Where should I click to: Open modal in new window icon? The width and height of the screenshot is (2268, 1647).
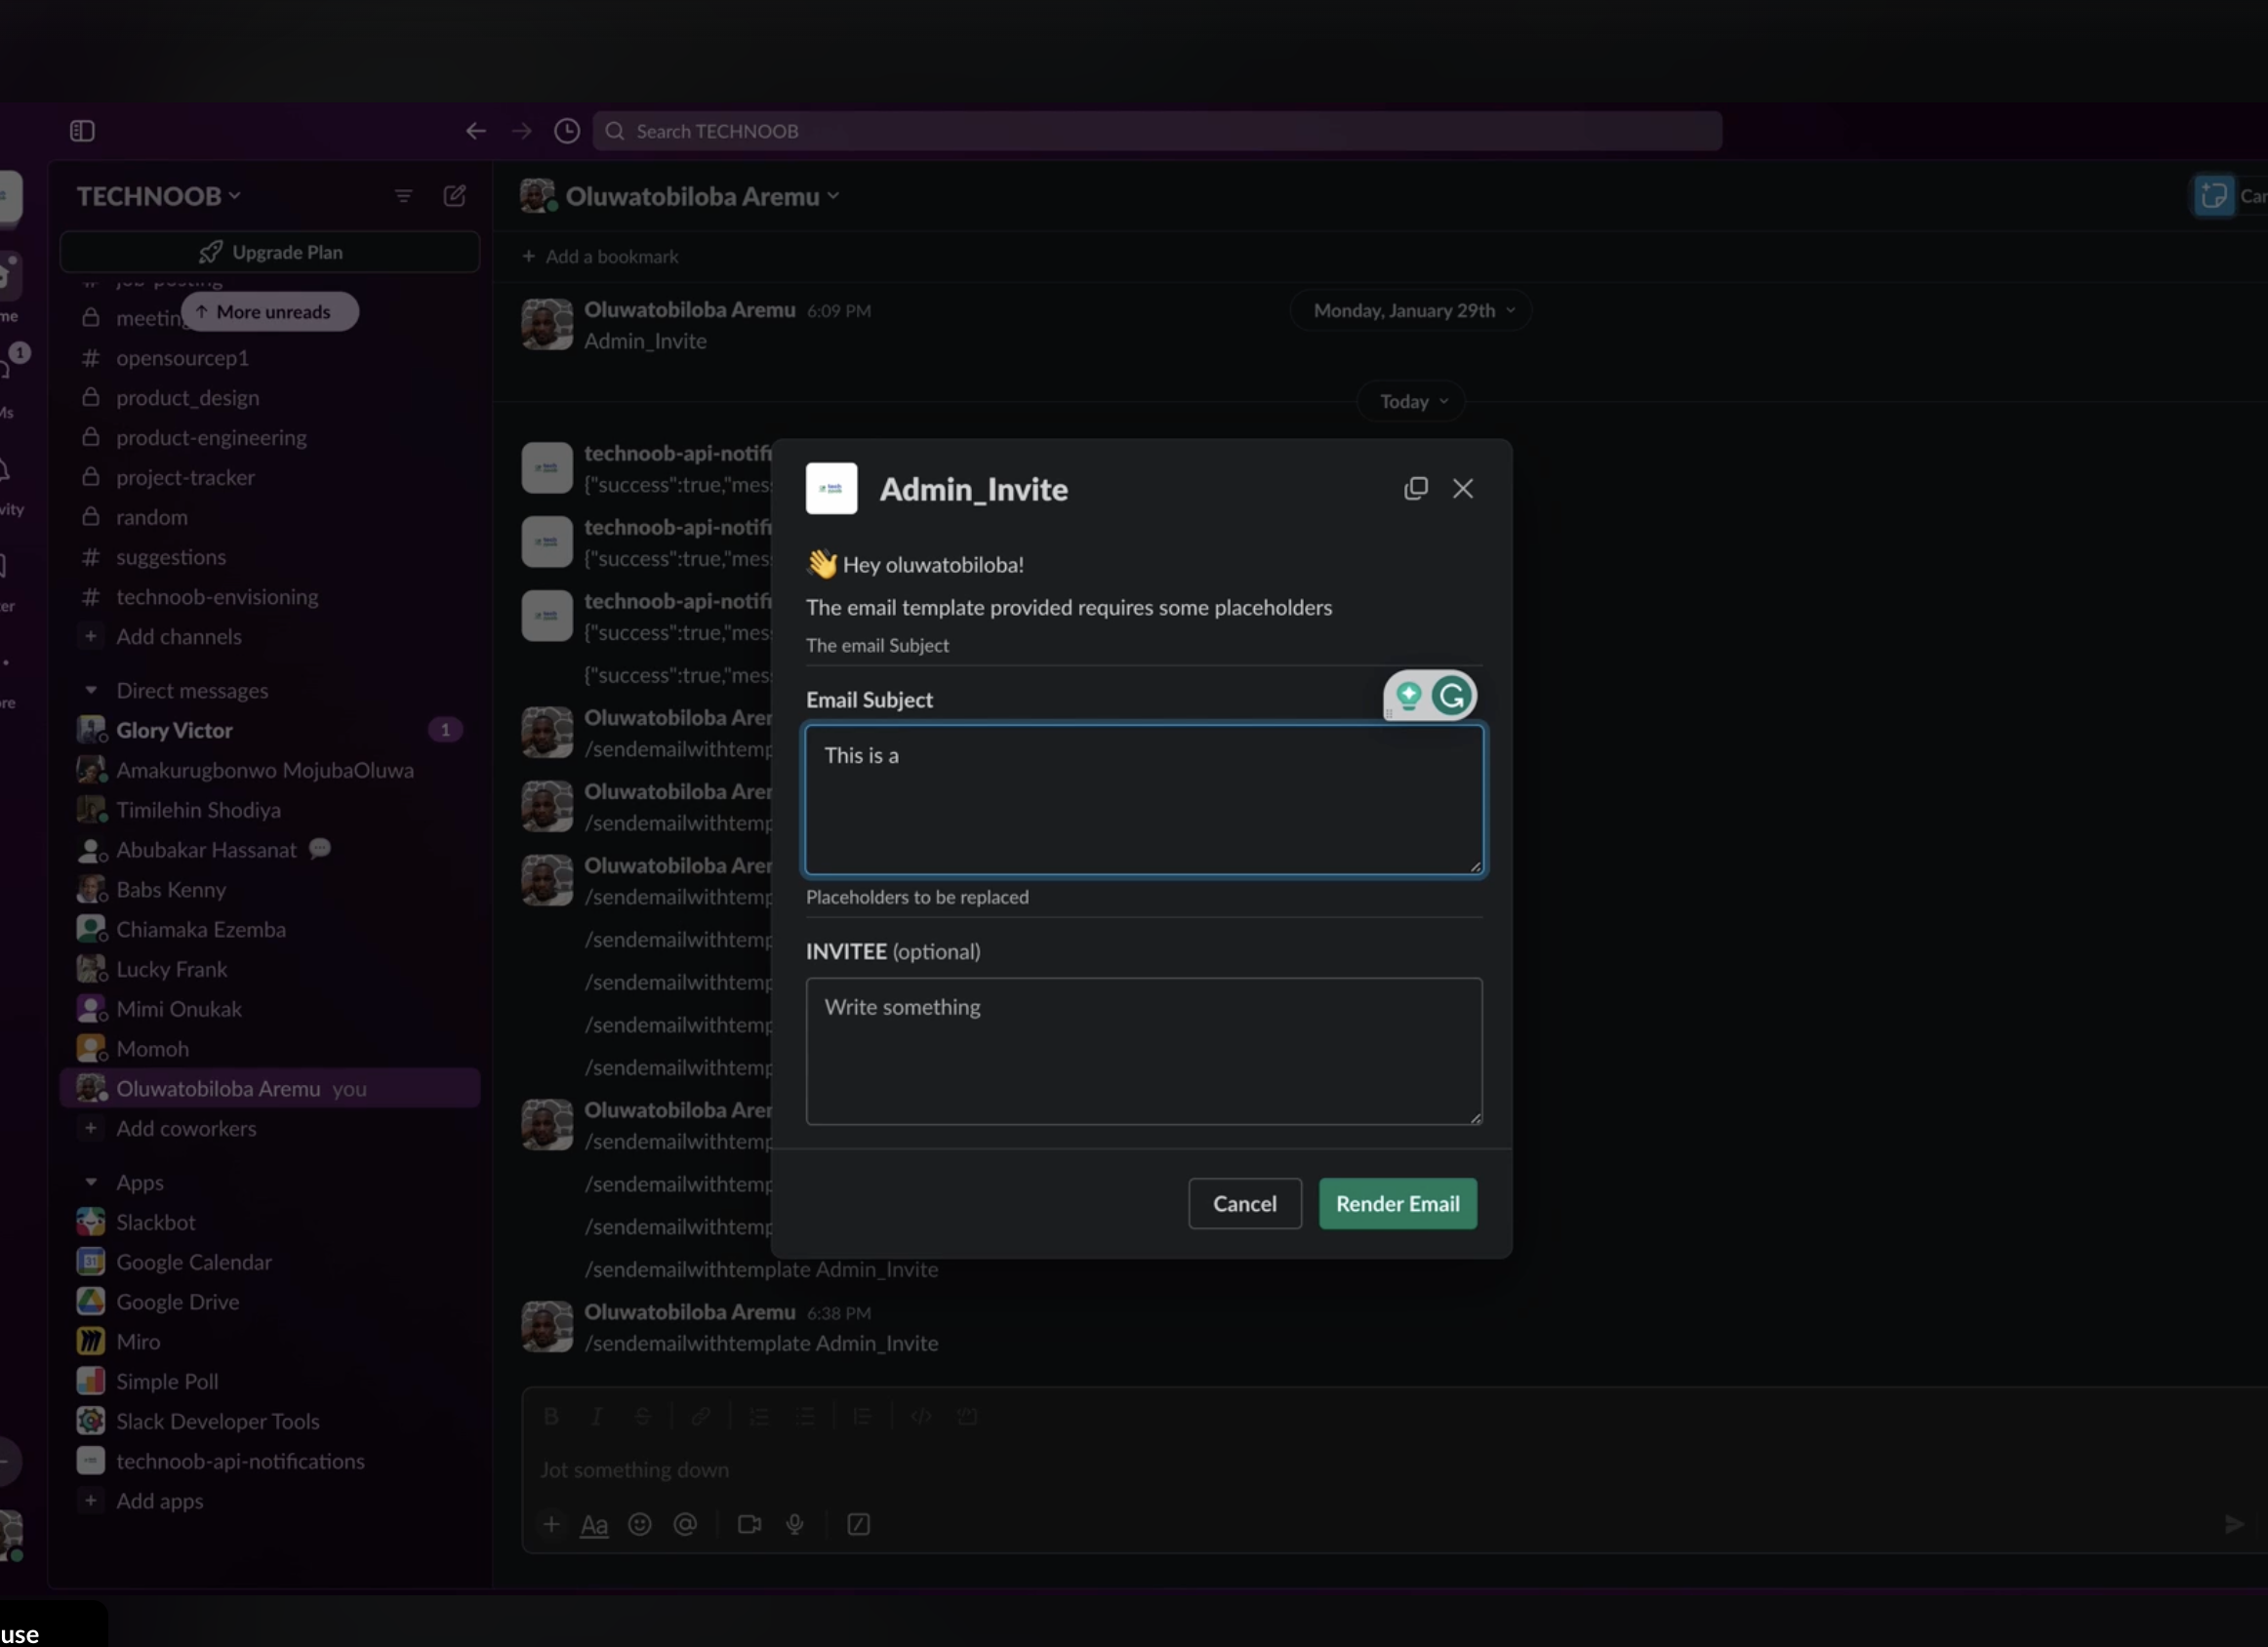pyautogui.click(x=1415, y=488)
